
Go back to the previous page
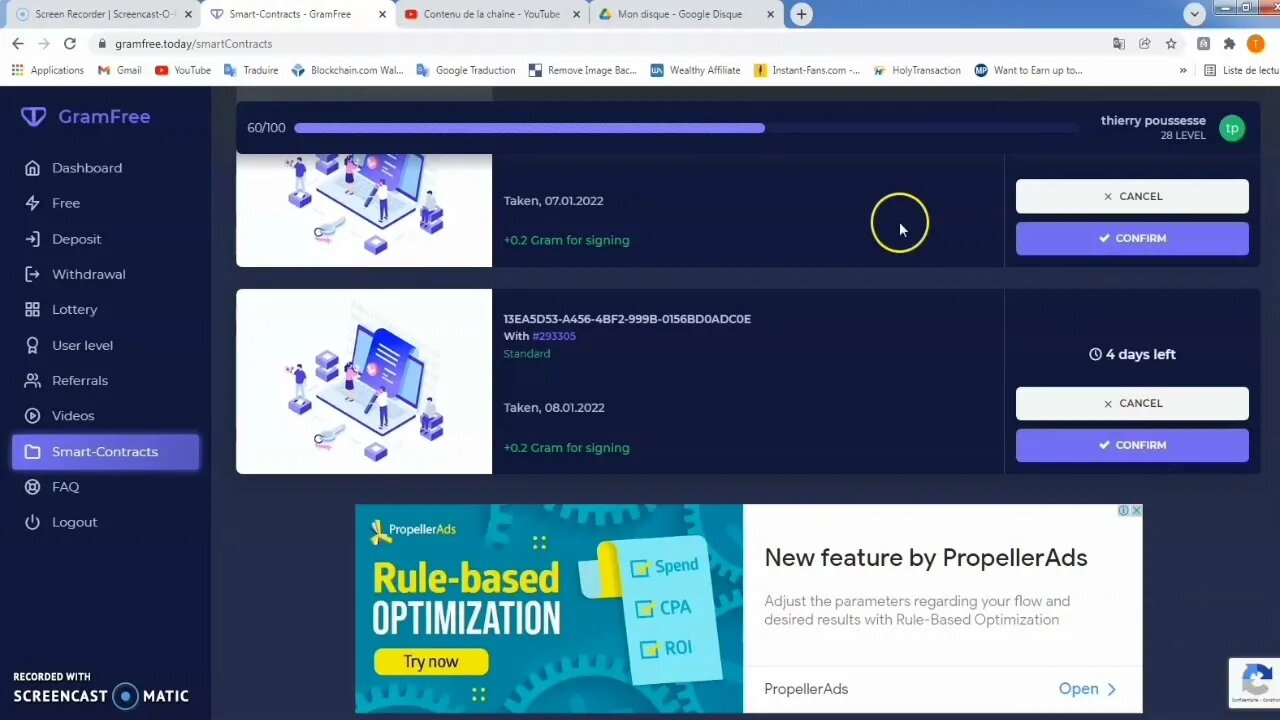click(x=18, y=44)
